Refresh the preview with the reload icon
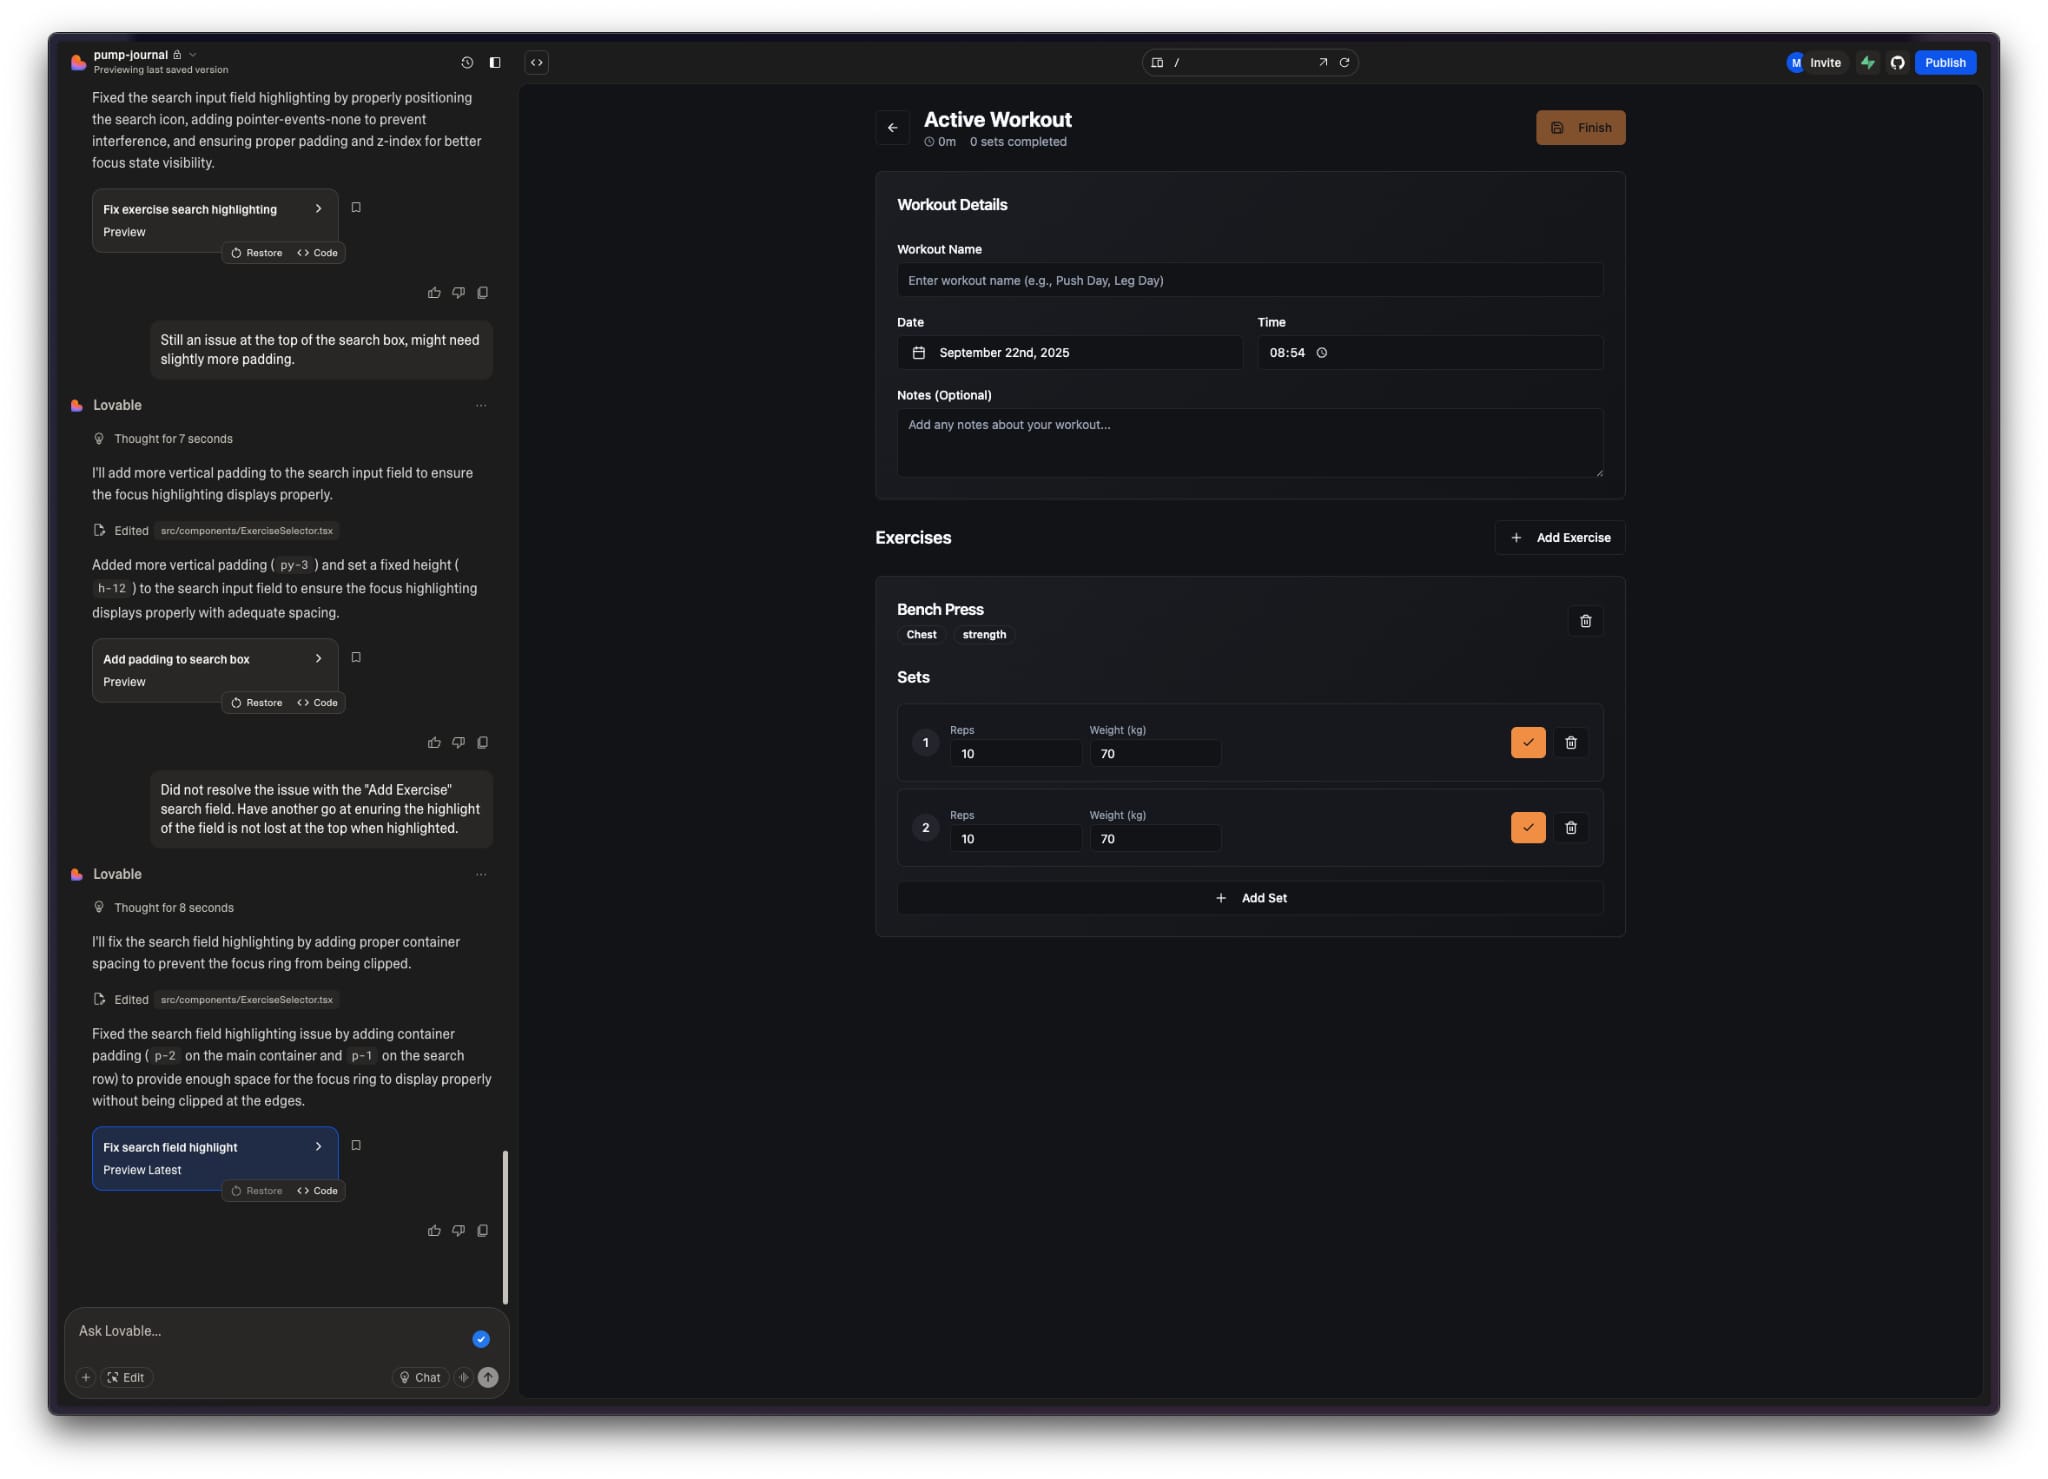Screen dimensions: 2048x1479 1345,62
